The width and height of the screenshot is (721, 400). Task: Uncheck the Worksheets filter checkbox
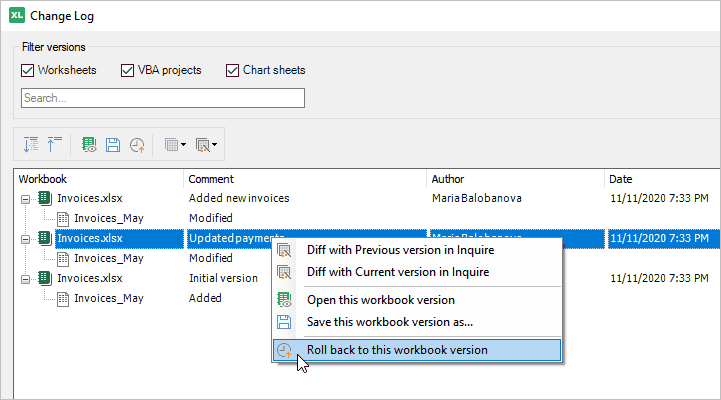point(28,70)
